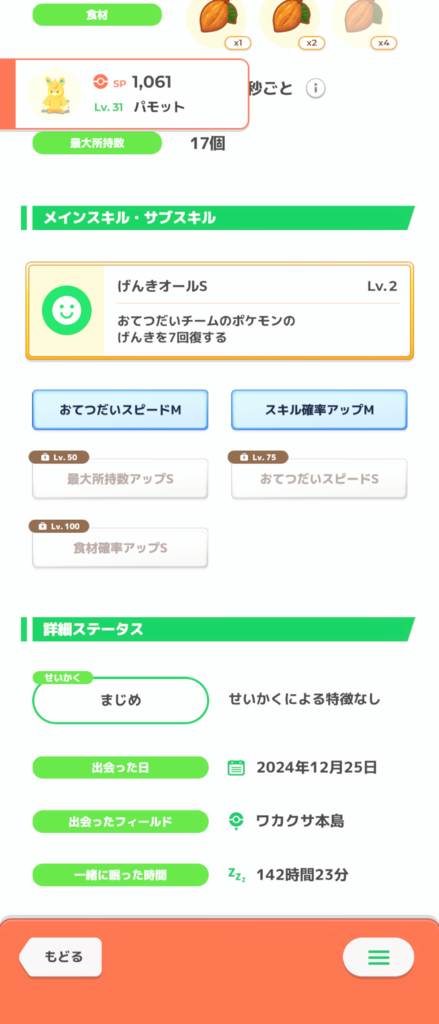The image size is (439, 1024).
Task: Tap locked おてつだいスピードS skill
Action: click(x=319, y=479)
